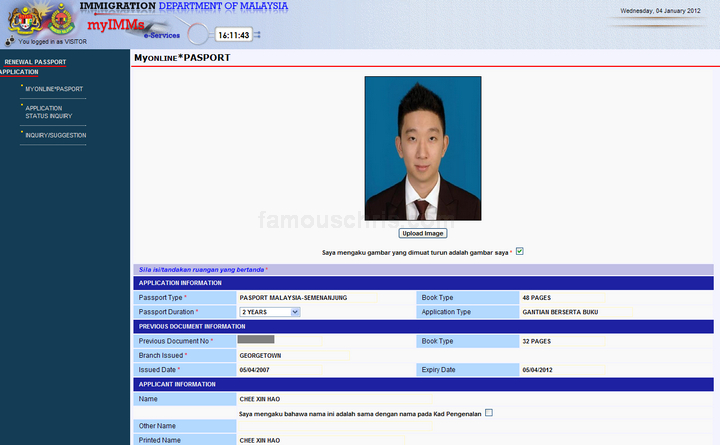Open MYONLINE*PASPORT in the sidebar
The height and width of the screenshot is (445, 720).
(54, 89)
